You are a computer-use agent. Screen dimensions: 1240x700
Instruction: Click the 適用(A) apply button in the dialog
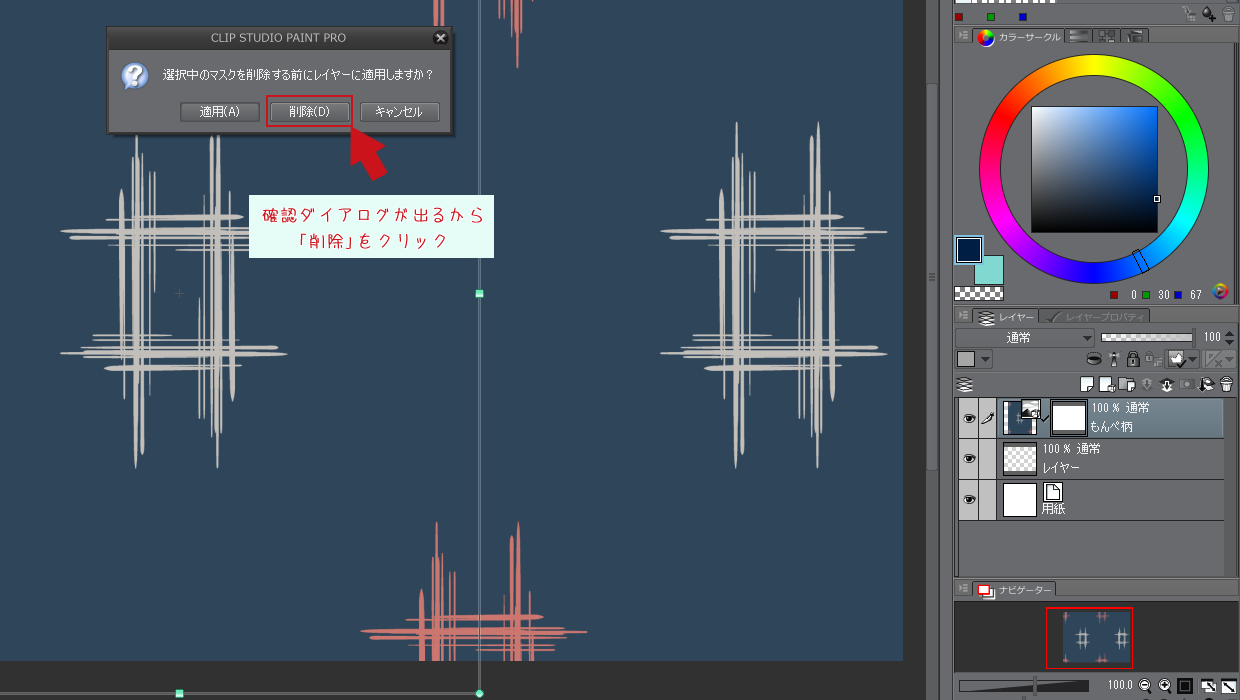point(220,112)
